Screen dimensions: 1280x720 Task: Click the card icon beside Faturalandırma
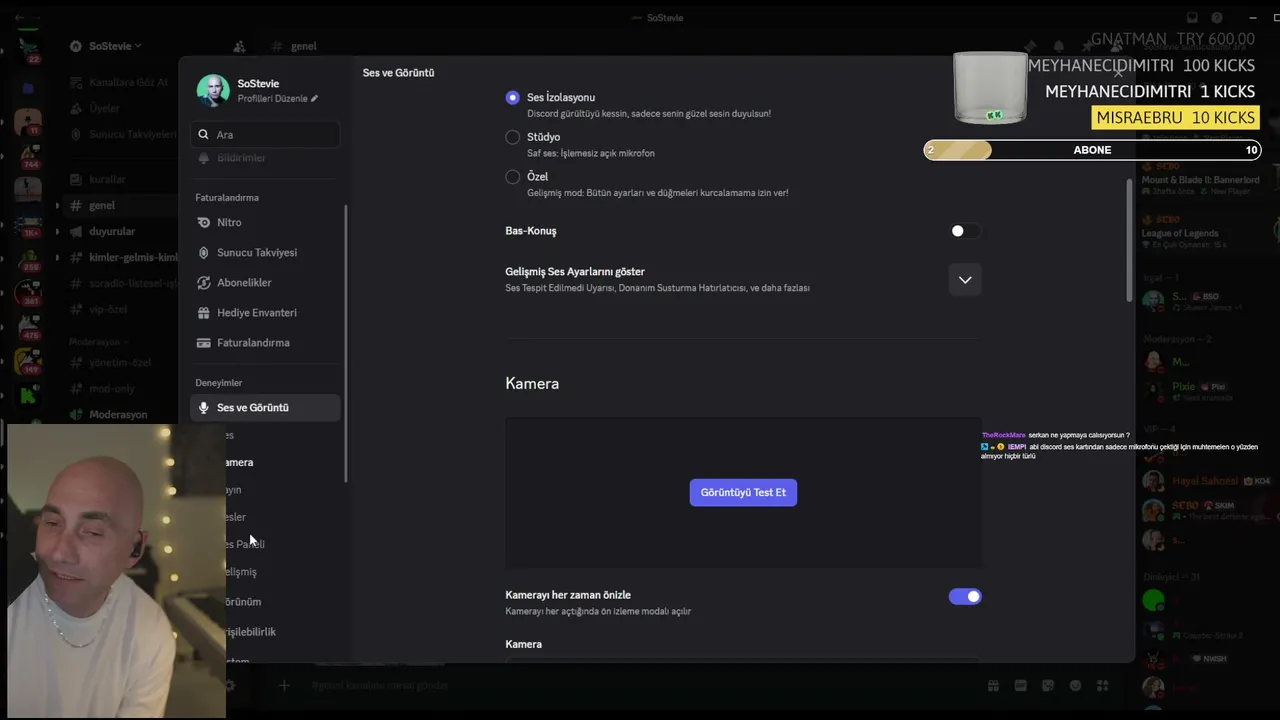tap(204, 342)
